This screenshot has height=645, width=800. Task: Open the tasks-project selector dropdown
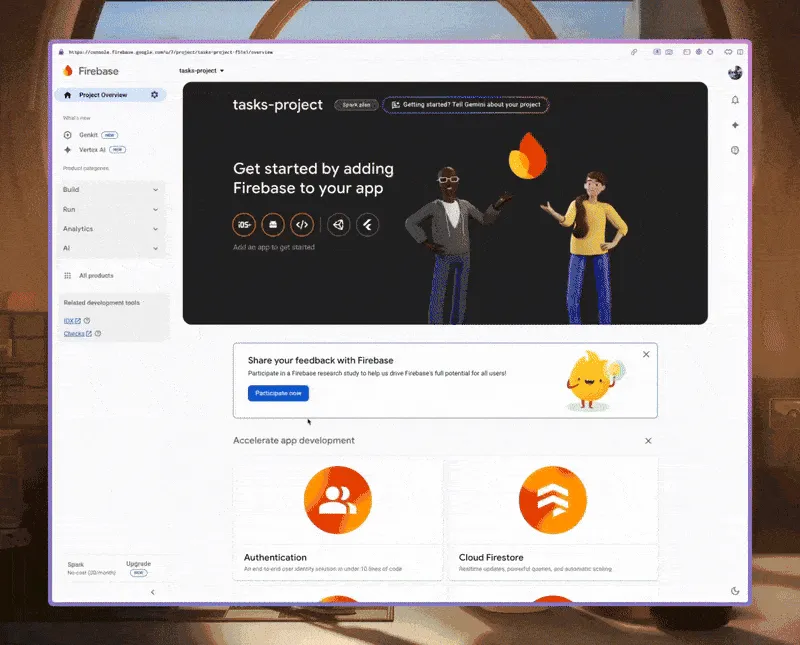tap(201, 71)
